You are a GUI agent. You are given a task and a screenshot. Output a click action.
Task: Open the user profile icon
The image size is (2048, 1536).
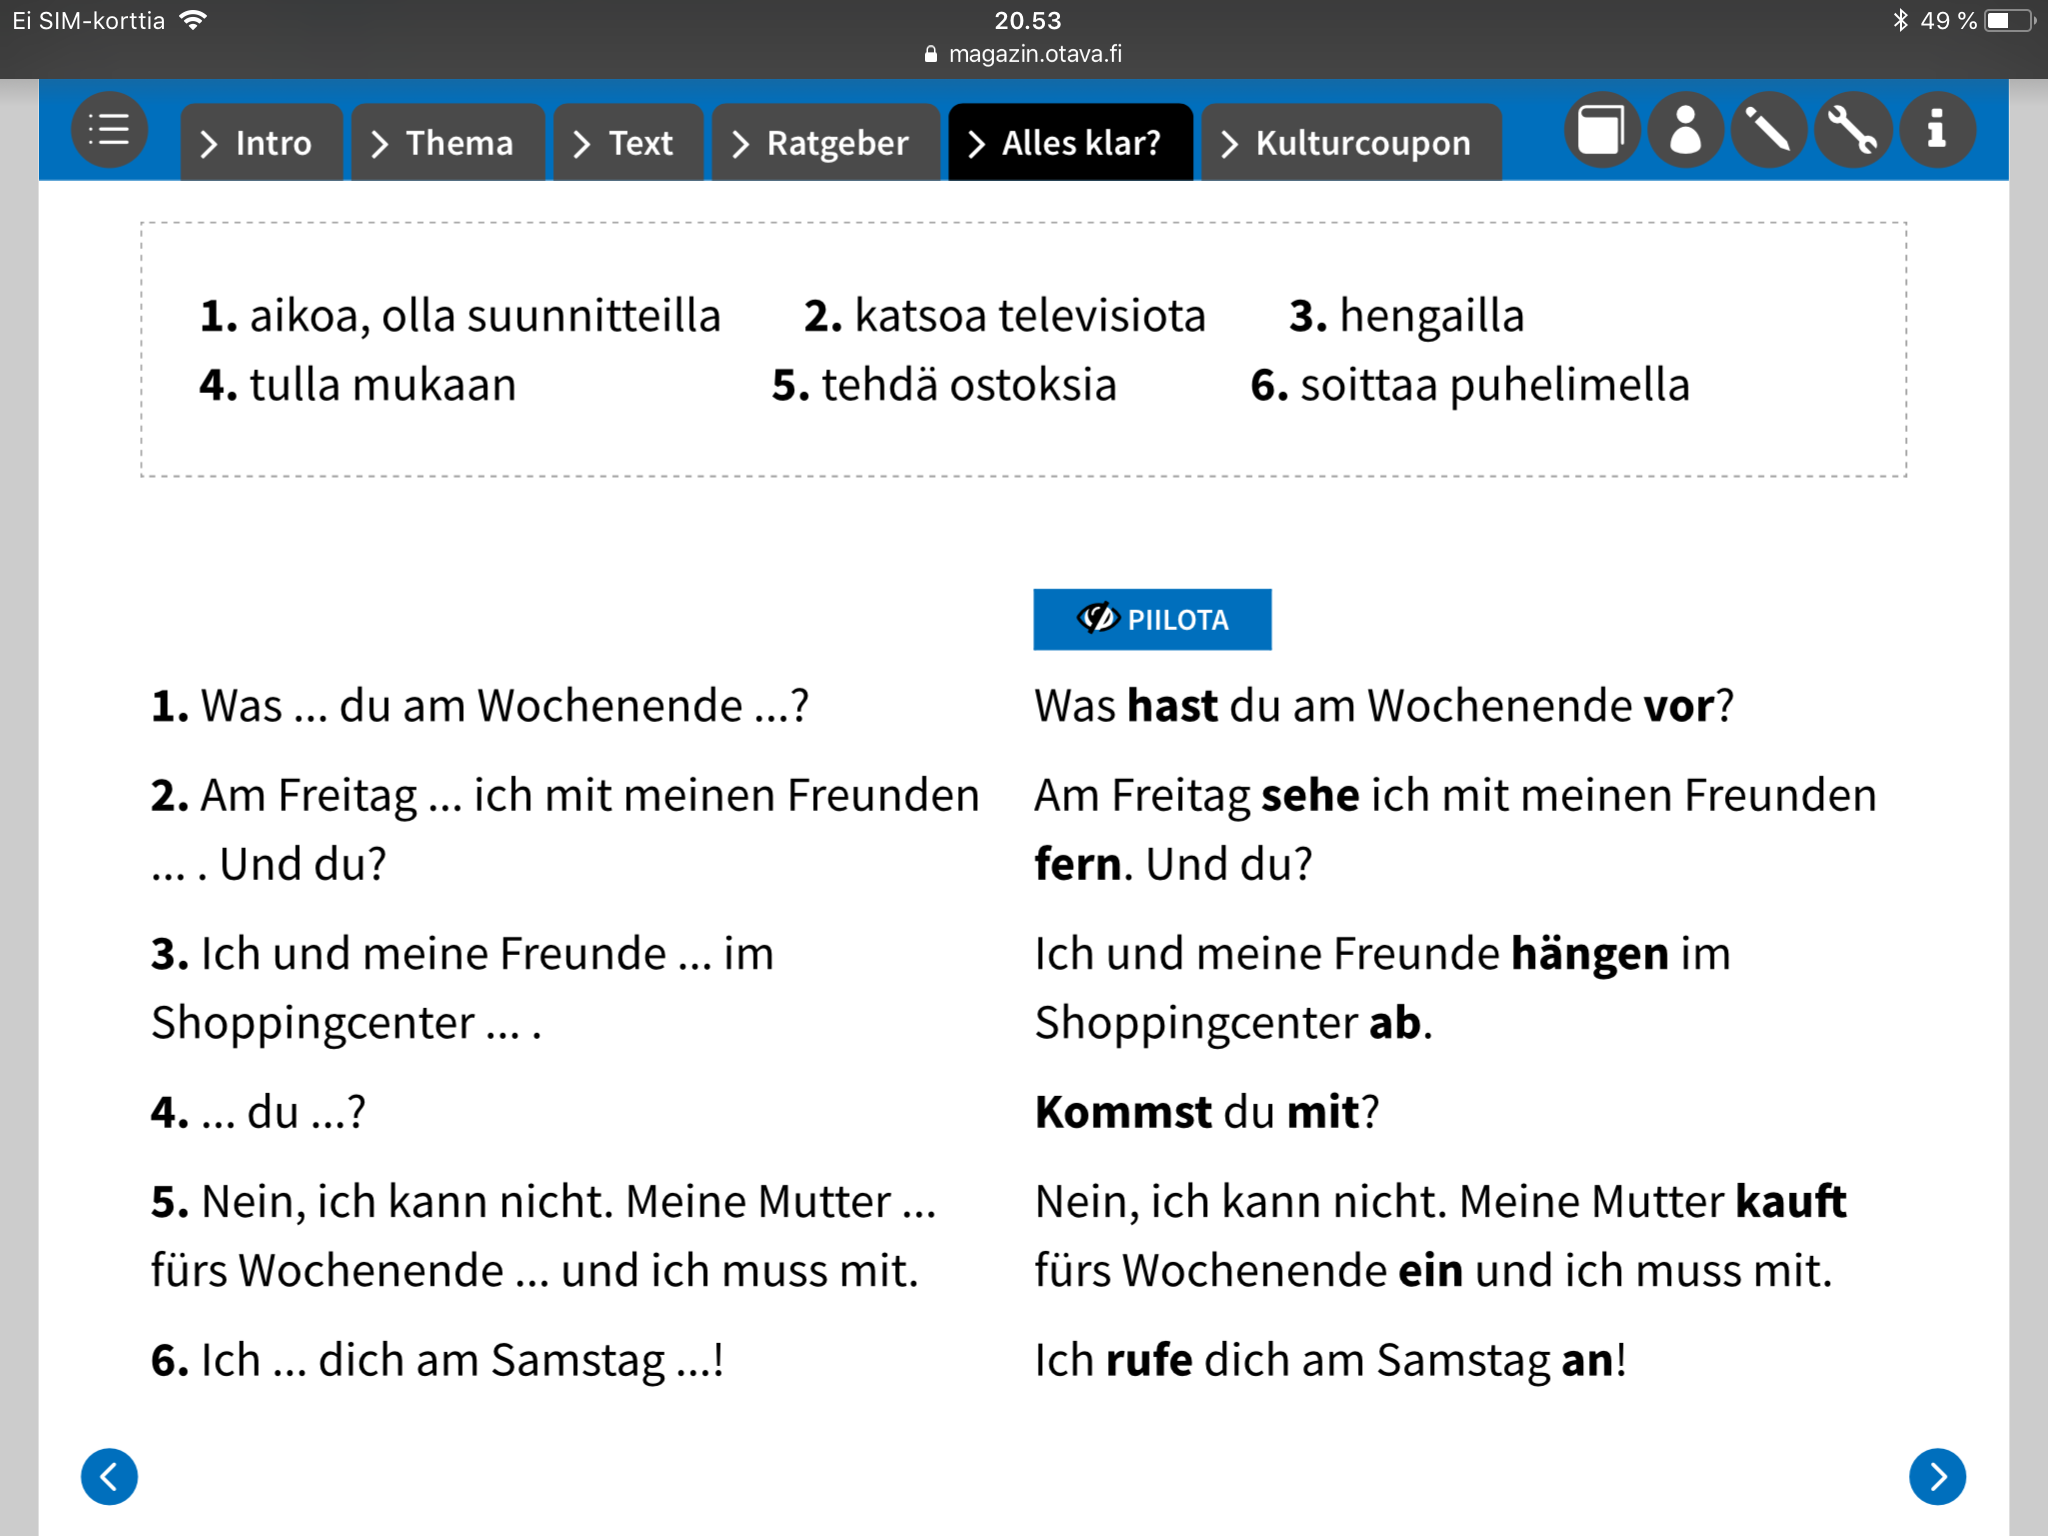1685,130
